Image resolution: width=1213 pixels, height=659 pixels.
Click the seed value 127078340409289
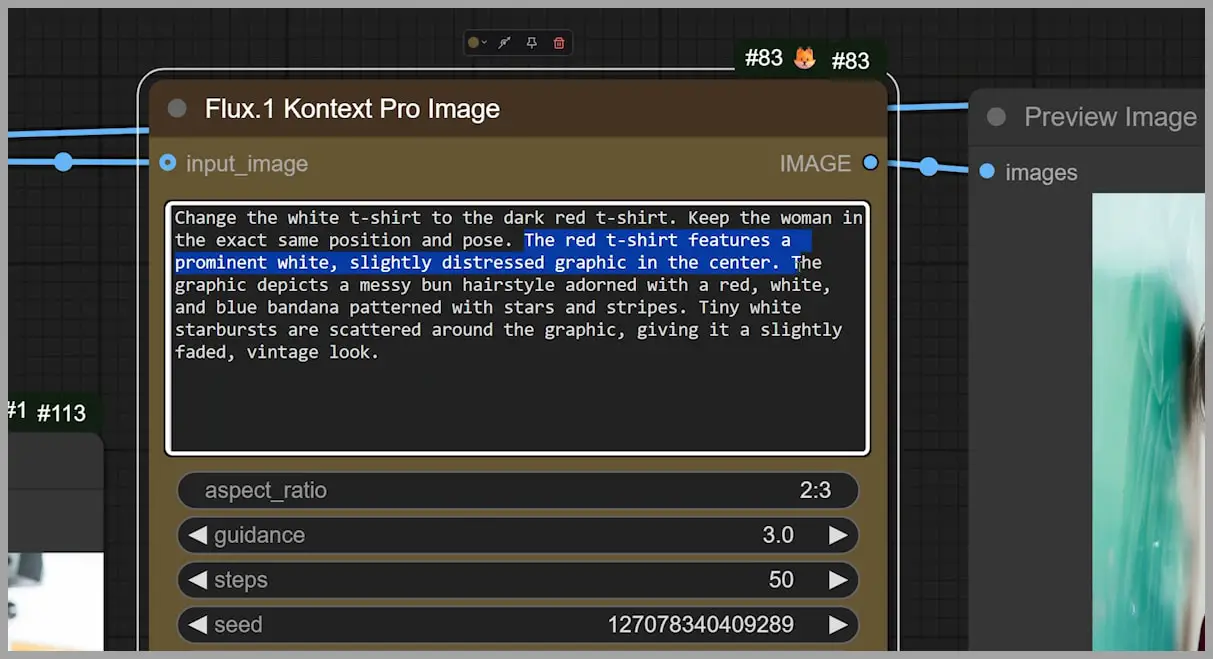(700, 625)
